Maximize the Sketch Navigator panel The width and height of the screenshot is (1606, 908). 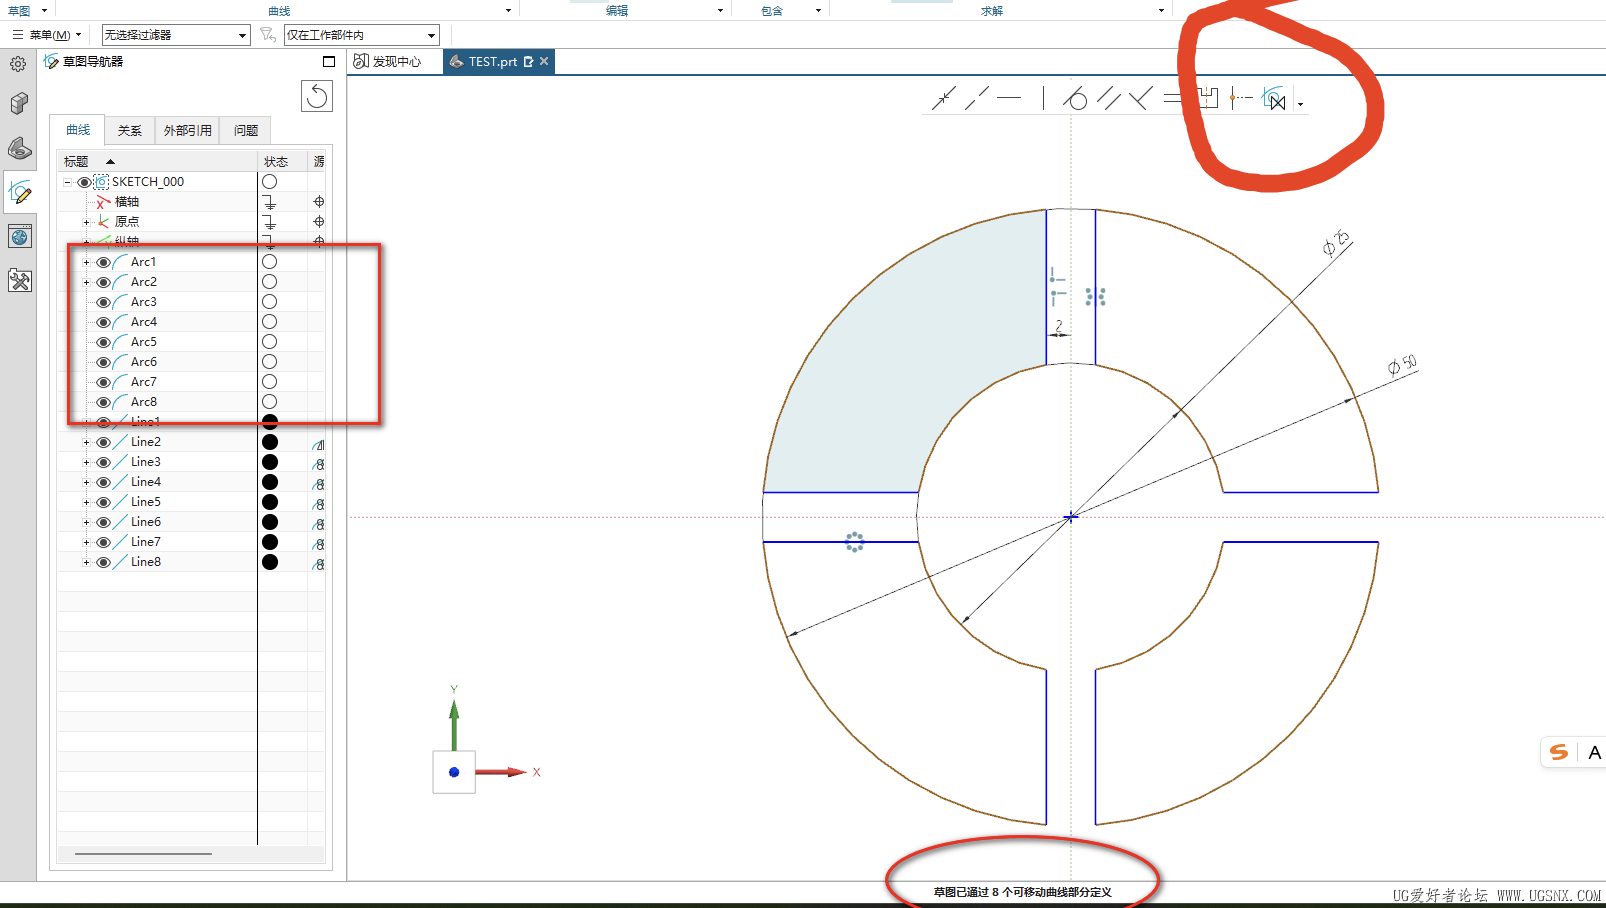(x=329, y=62)
